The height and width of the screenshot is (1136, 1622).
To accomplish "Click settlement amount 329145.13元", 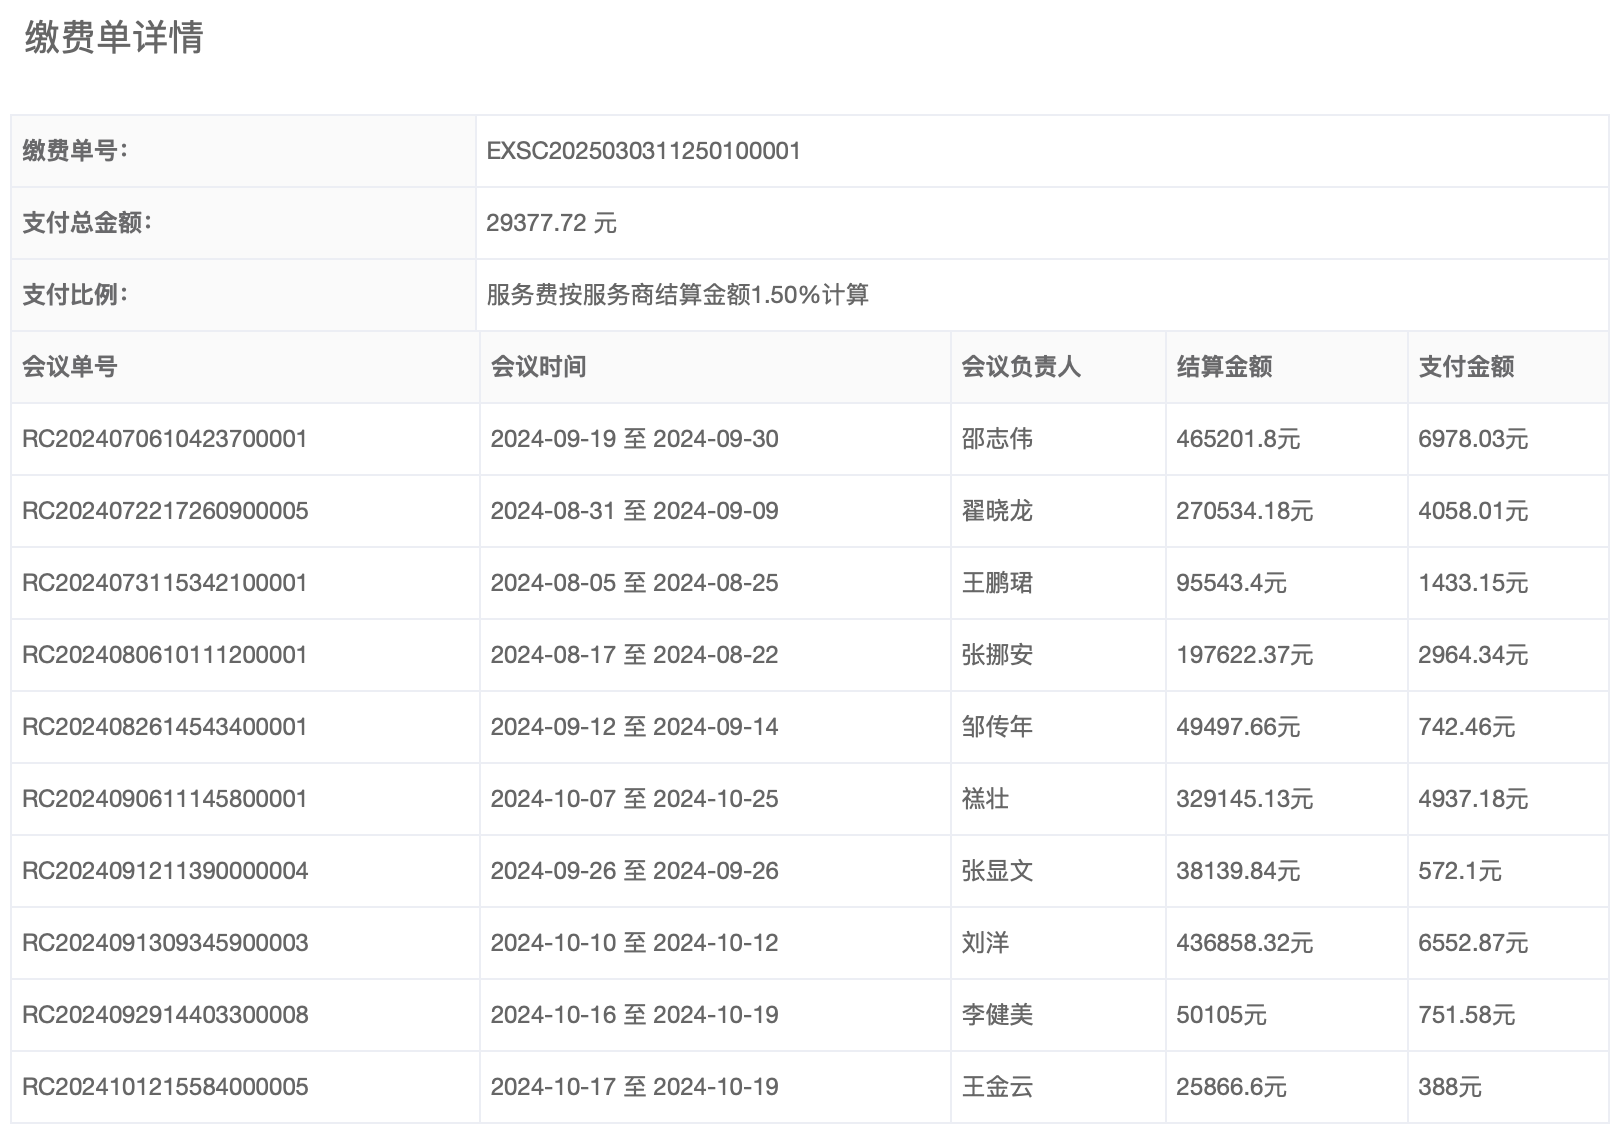I will [x=1244, y=799].
